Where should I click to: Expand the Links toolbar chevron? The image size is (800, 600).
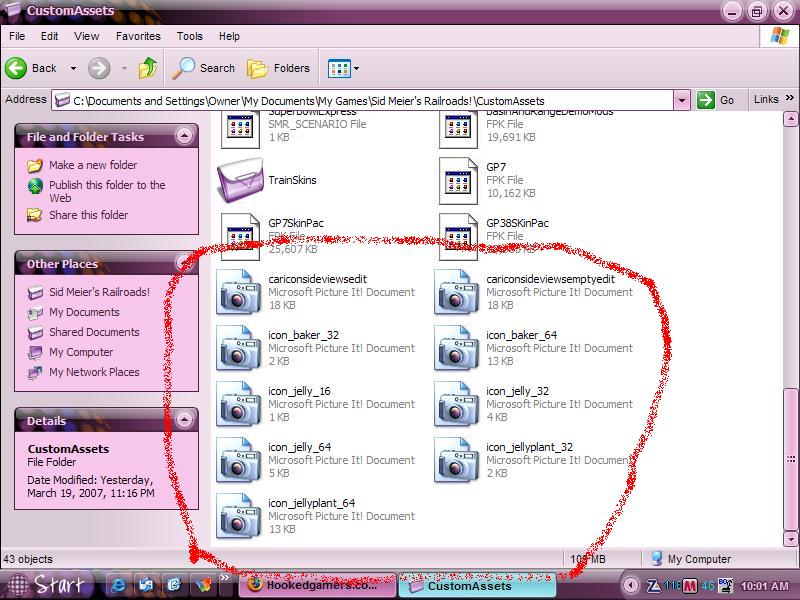[x=790, y=98]
